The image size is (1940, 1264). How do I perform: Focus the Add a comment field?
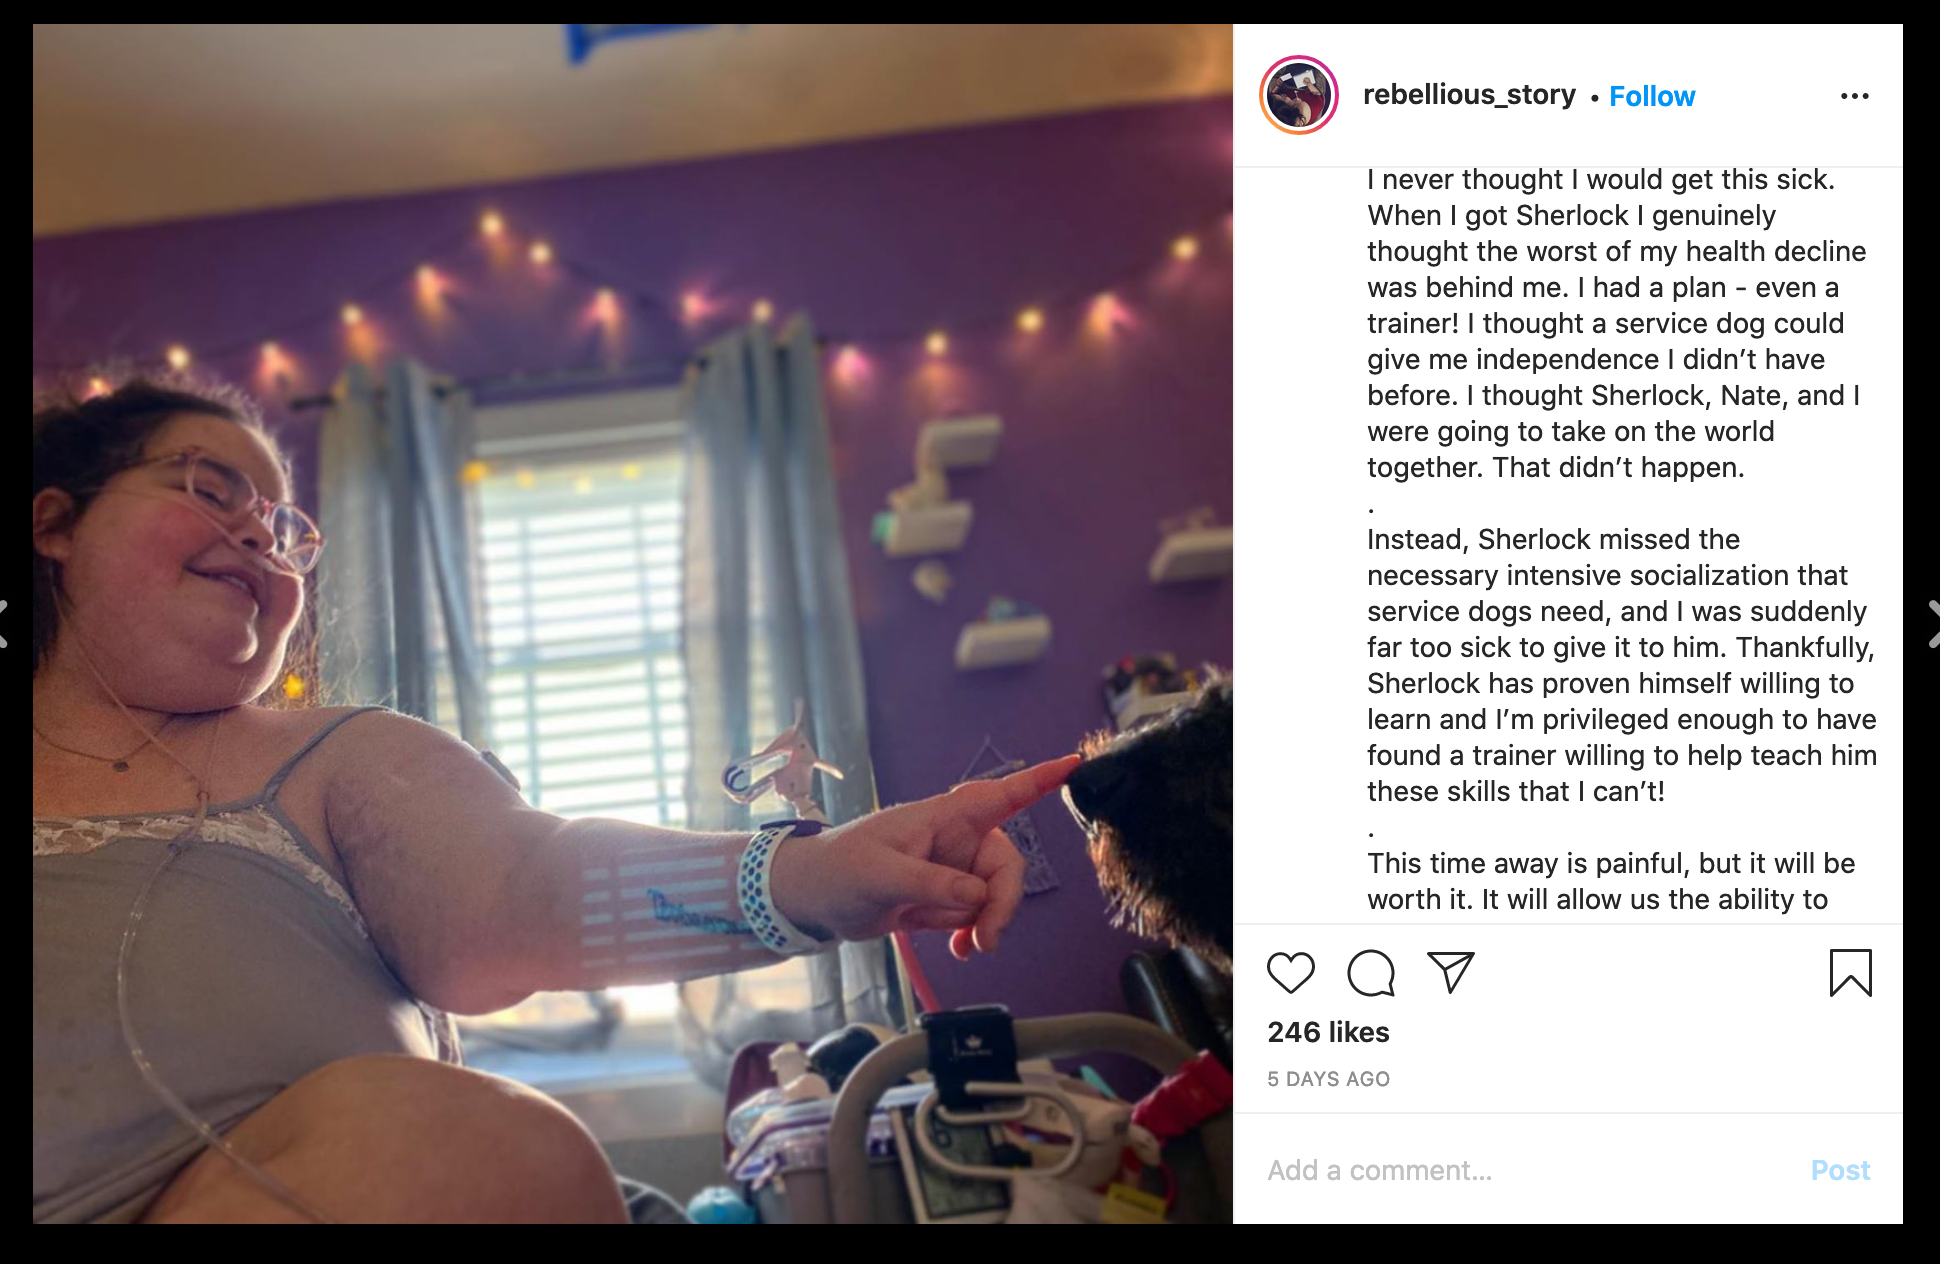1530,1170
